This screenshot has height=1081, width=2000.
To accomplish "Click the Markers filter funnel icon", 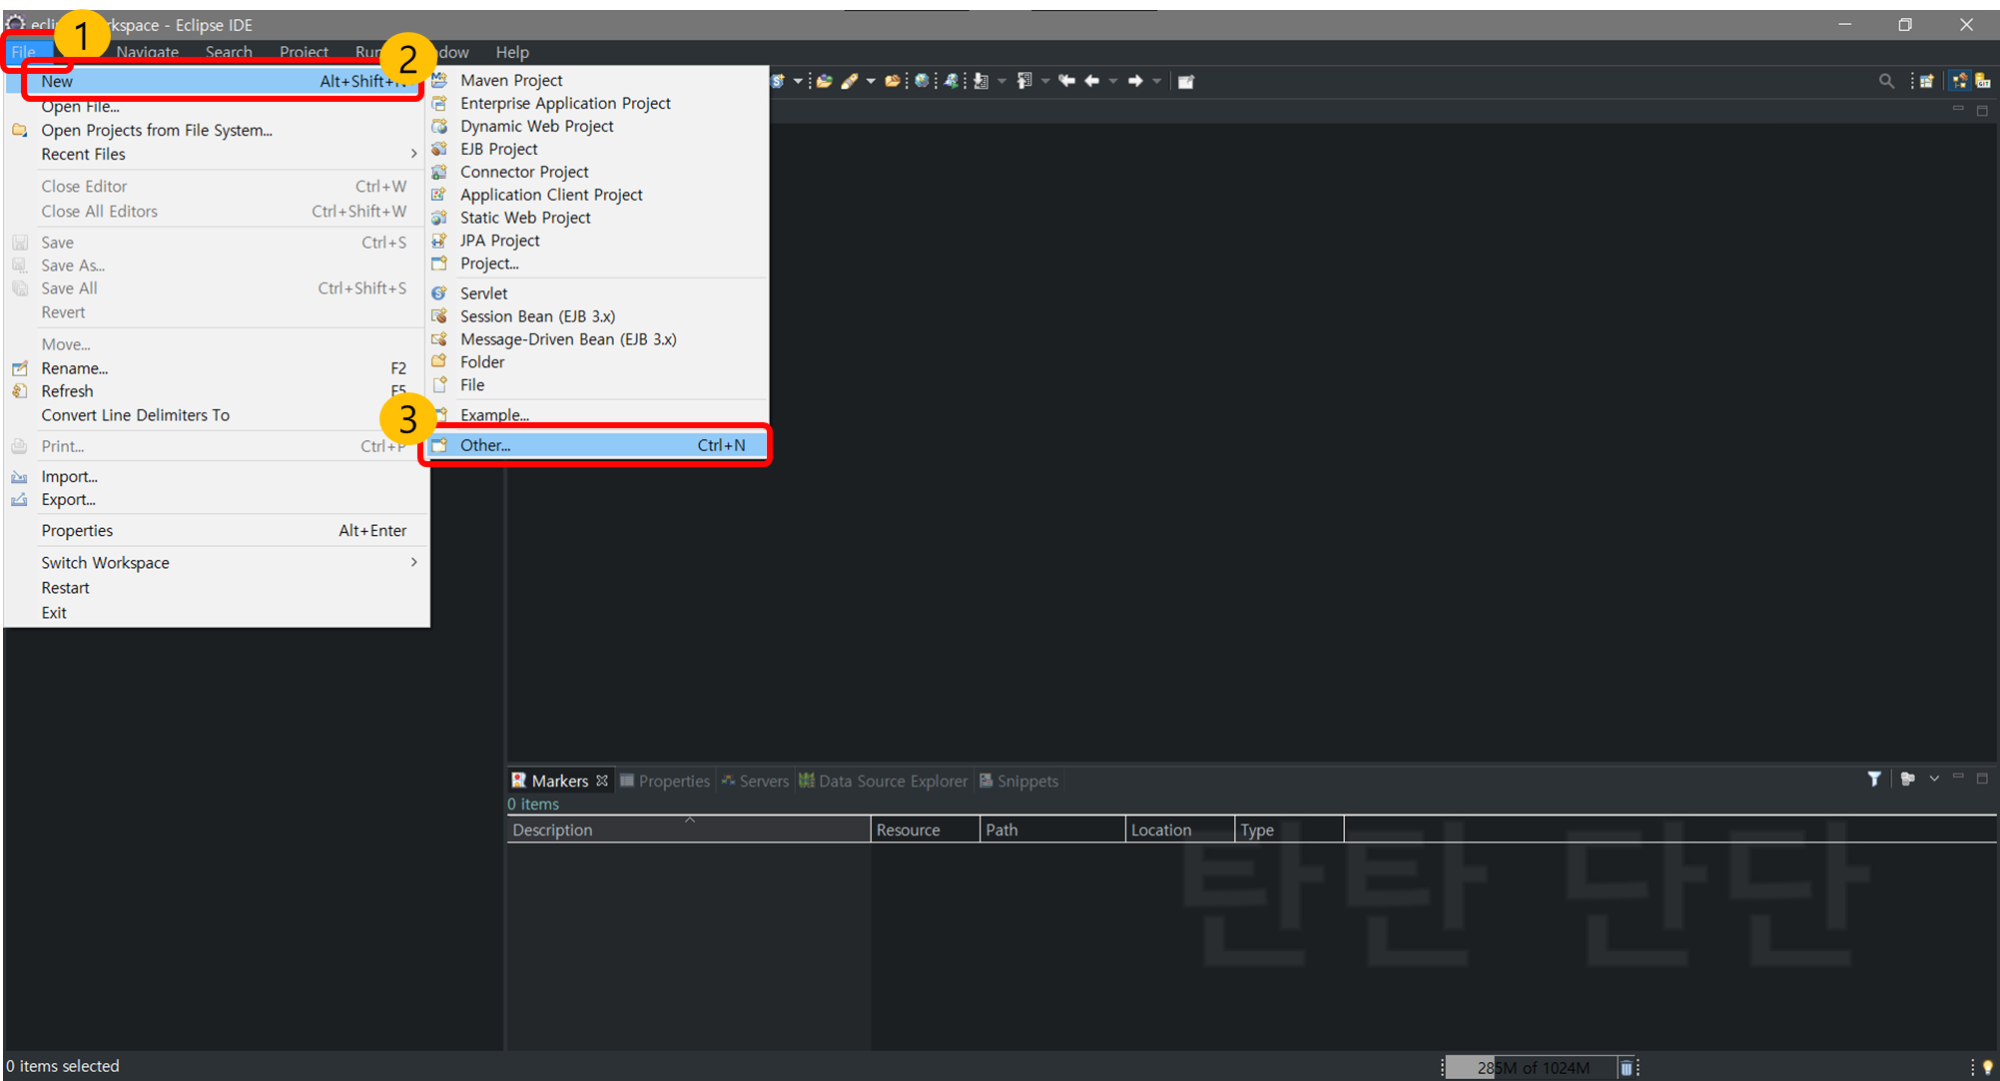I will pos(1874,779).
